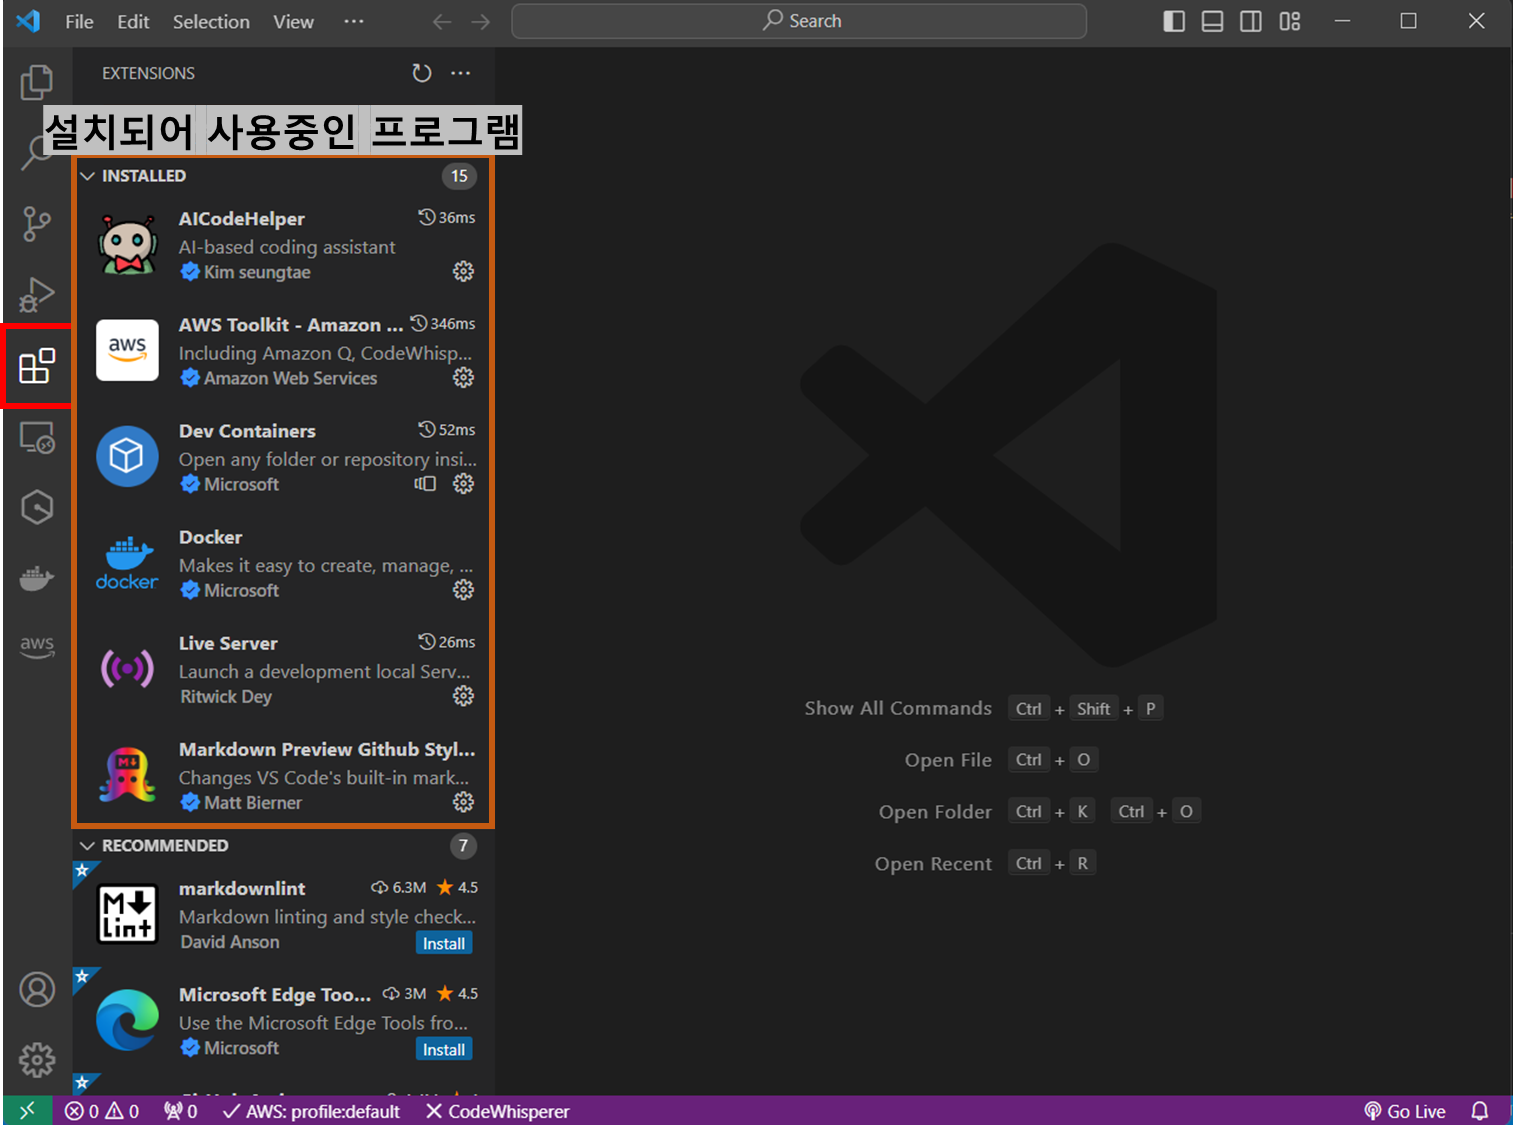Viewport: 1513px width, 1125px height.
Task: Open the Search view in activity bar
Action: (37, 153)
